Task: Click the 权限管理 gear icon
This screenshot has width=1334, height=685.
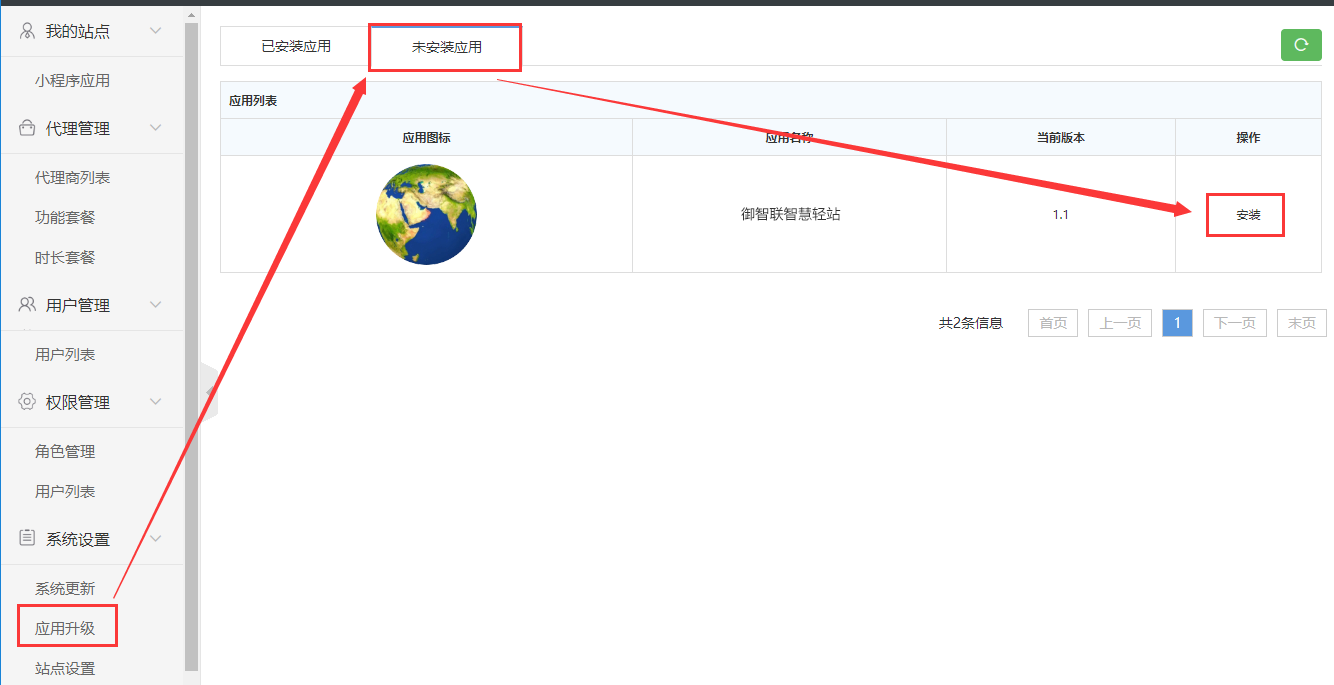Action: (x=27, y=402)
